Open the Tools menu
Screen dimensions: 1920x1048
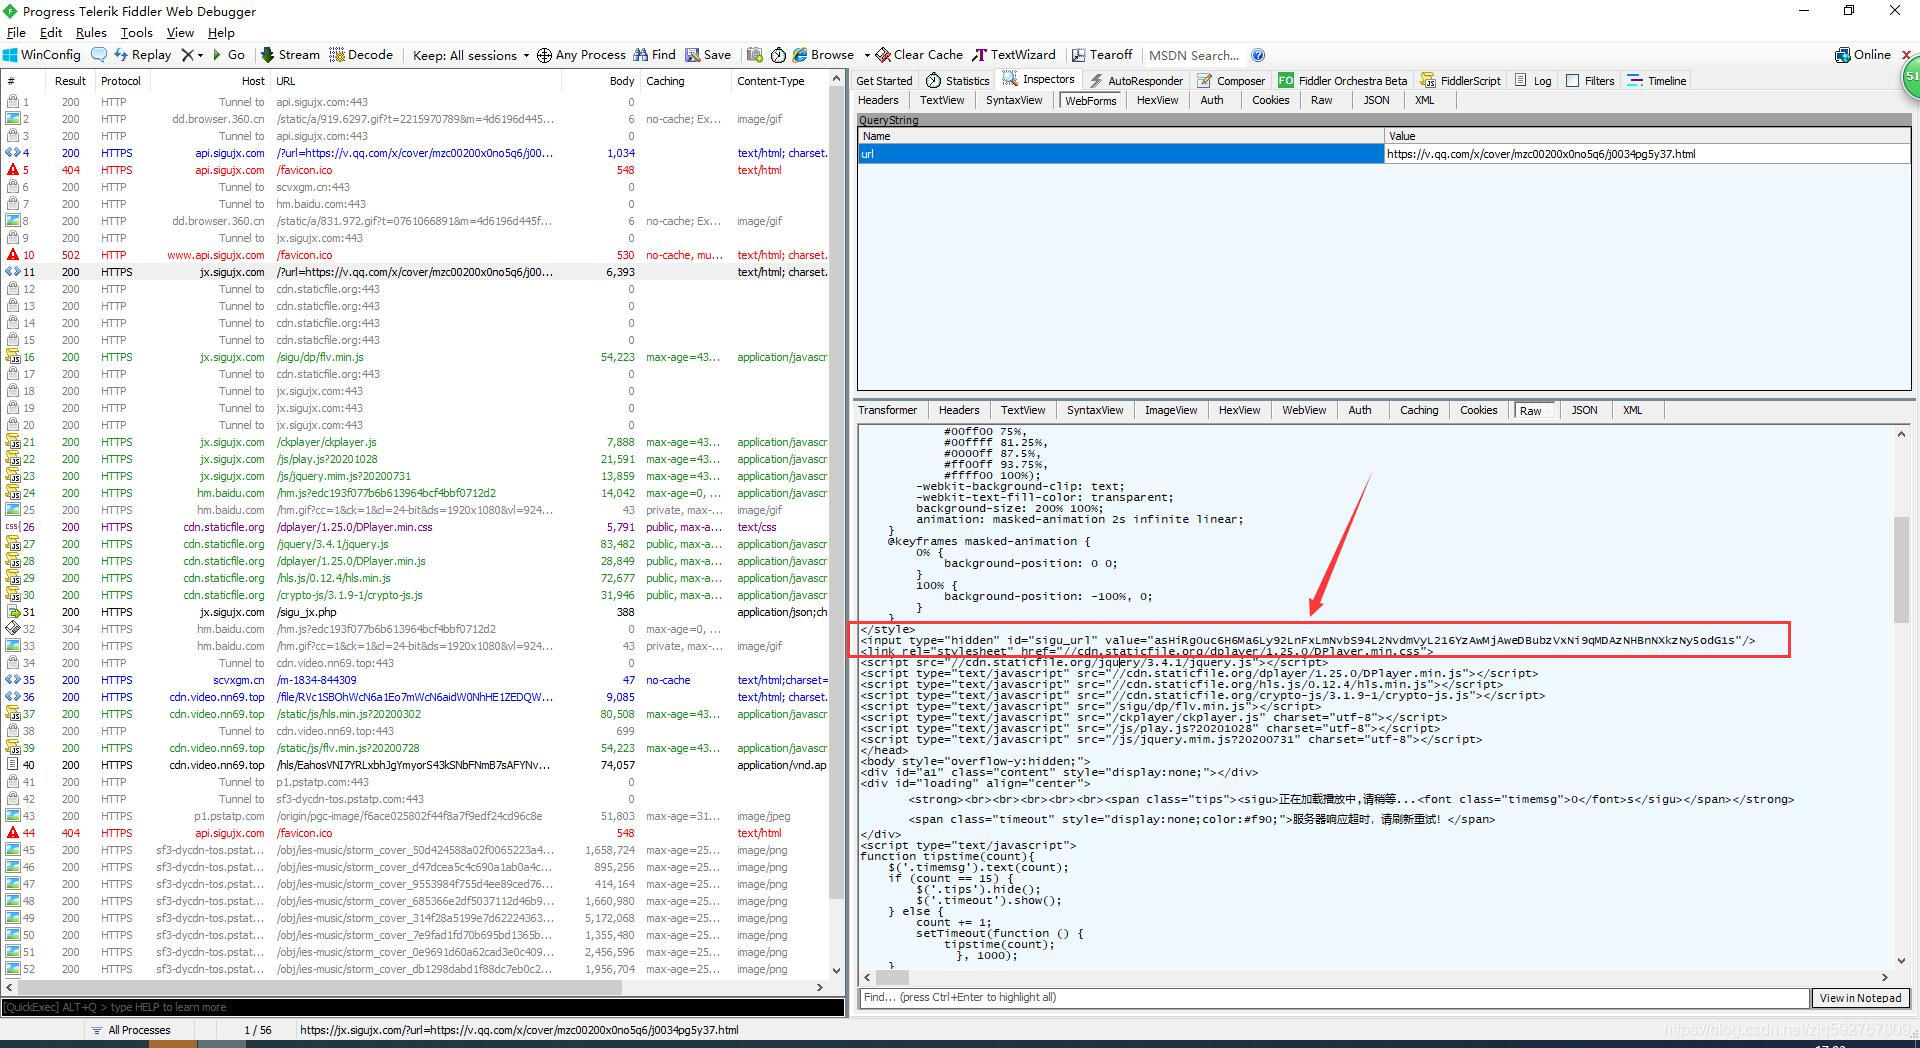tap(137, 32)
